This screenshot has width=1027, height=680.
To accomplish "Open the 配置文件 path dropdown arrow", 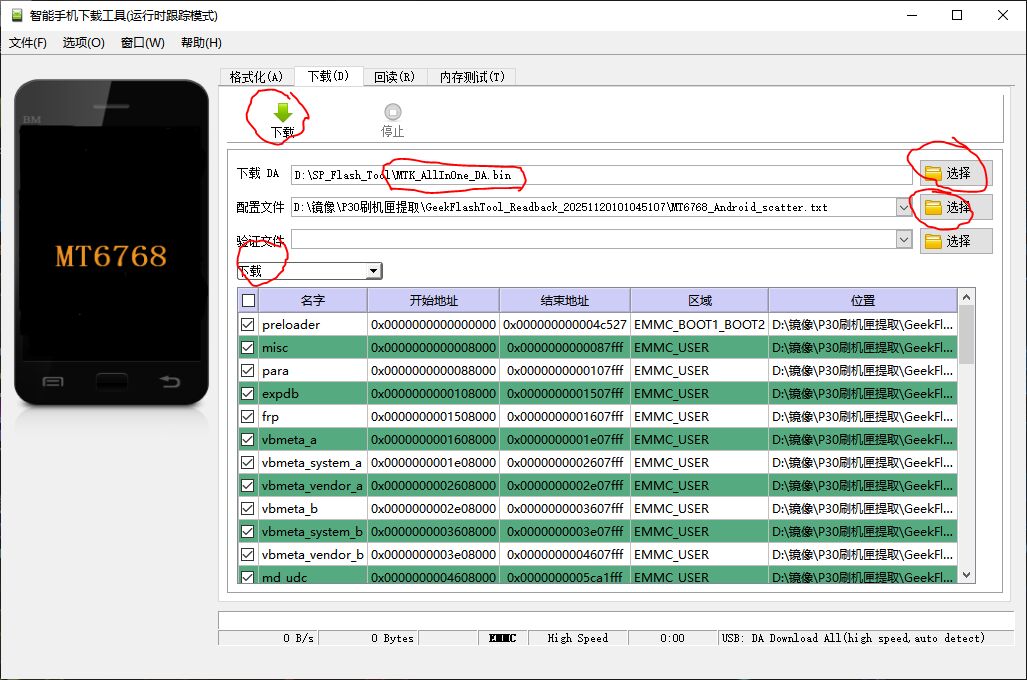I will tap(905, 207).
